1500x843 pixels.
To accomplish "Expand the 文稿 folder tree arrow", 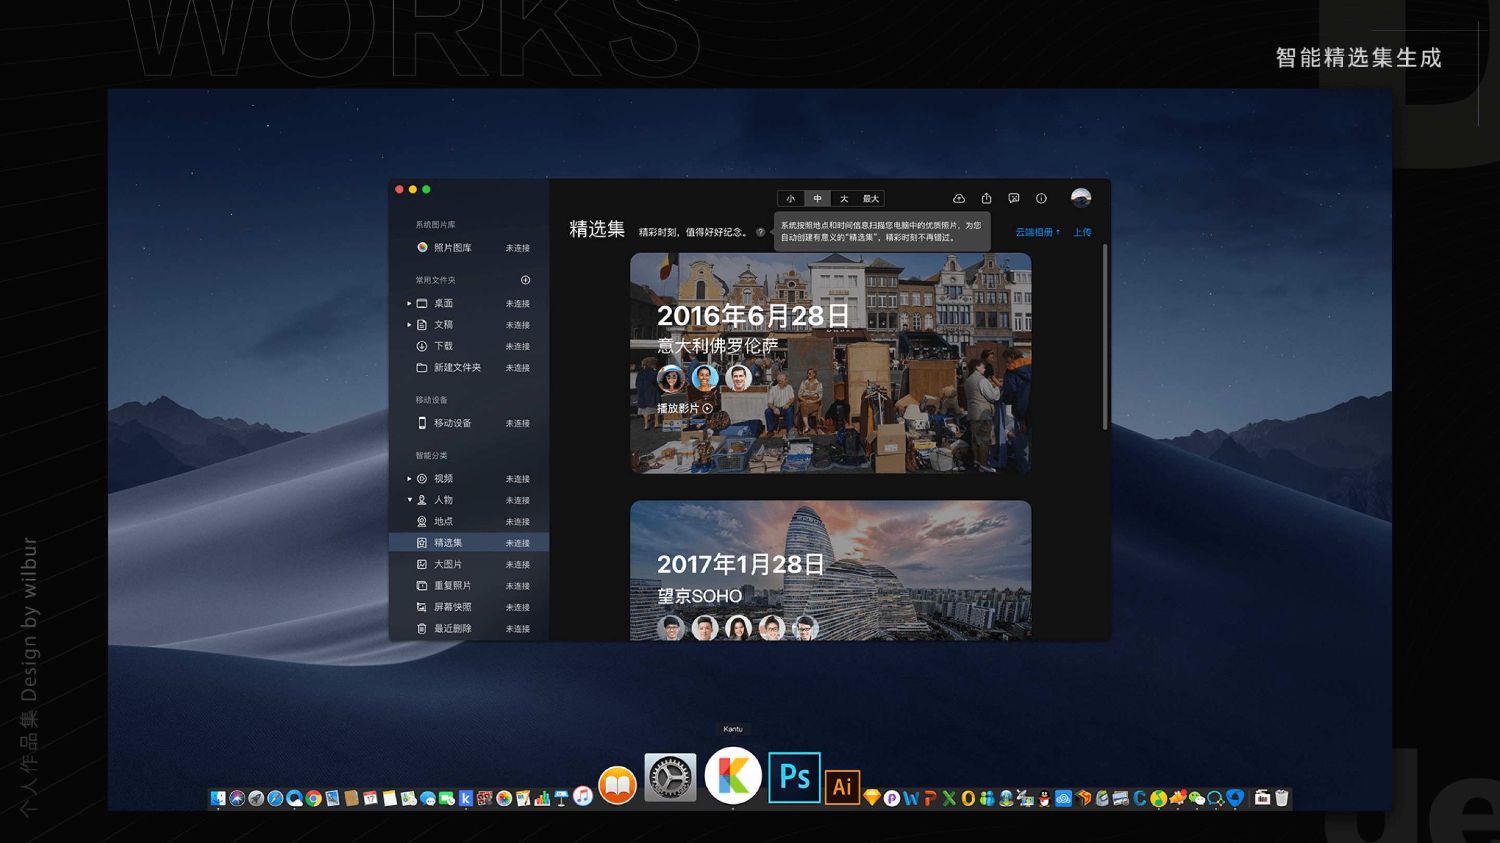I will click(x=409, y=325).
